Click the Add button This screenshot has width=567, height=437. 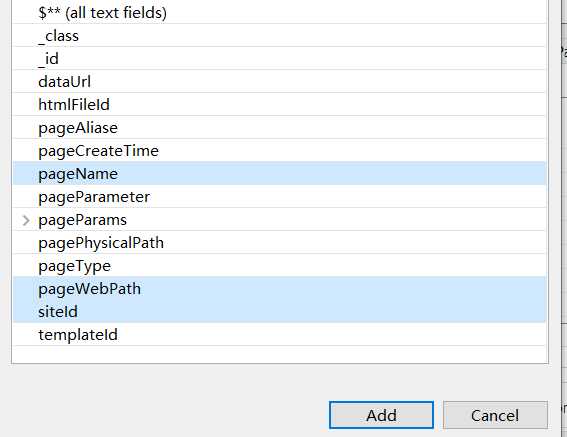381,415
